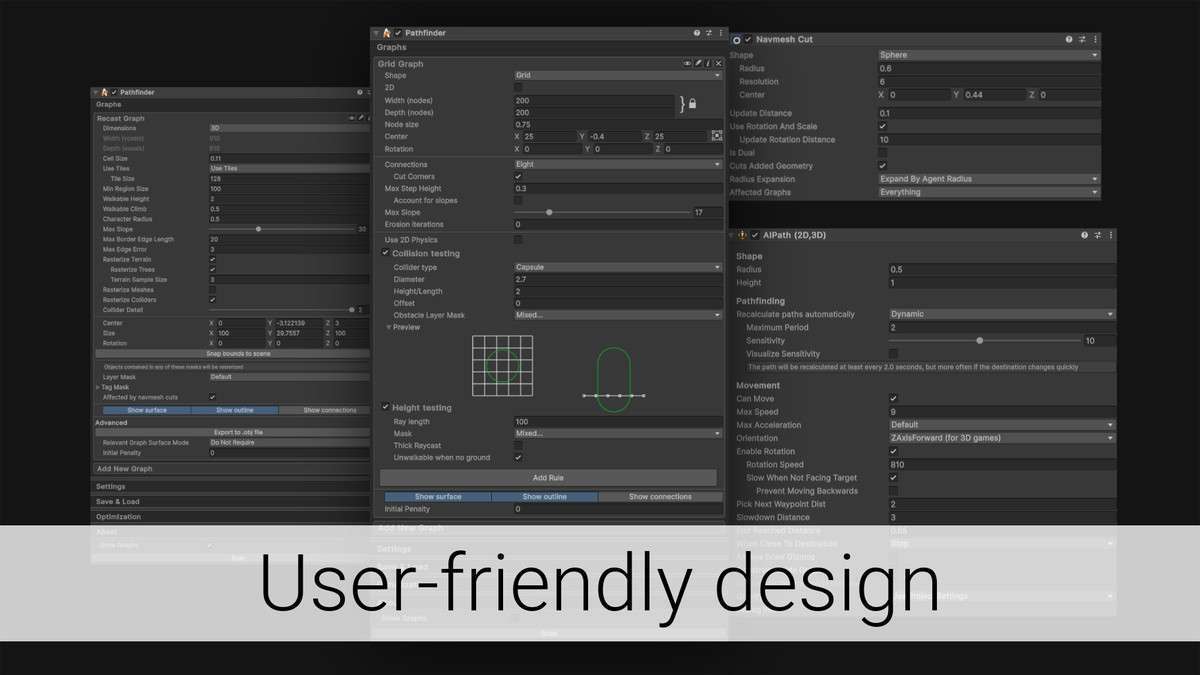Open presets for the Navmesh Cut component
Viewport: 1200px width, 675px height.
1082,39
